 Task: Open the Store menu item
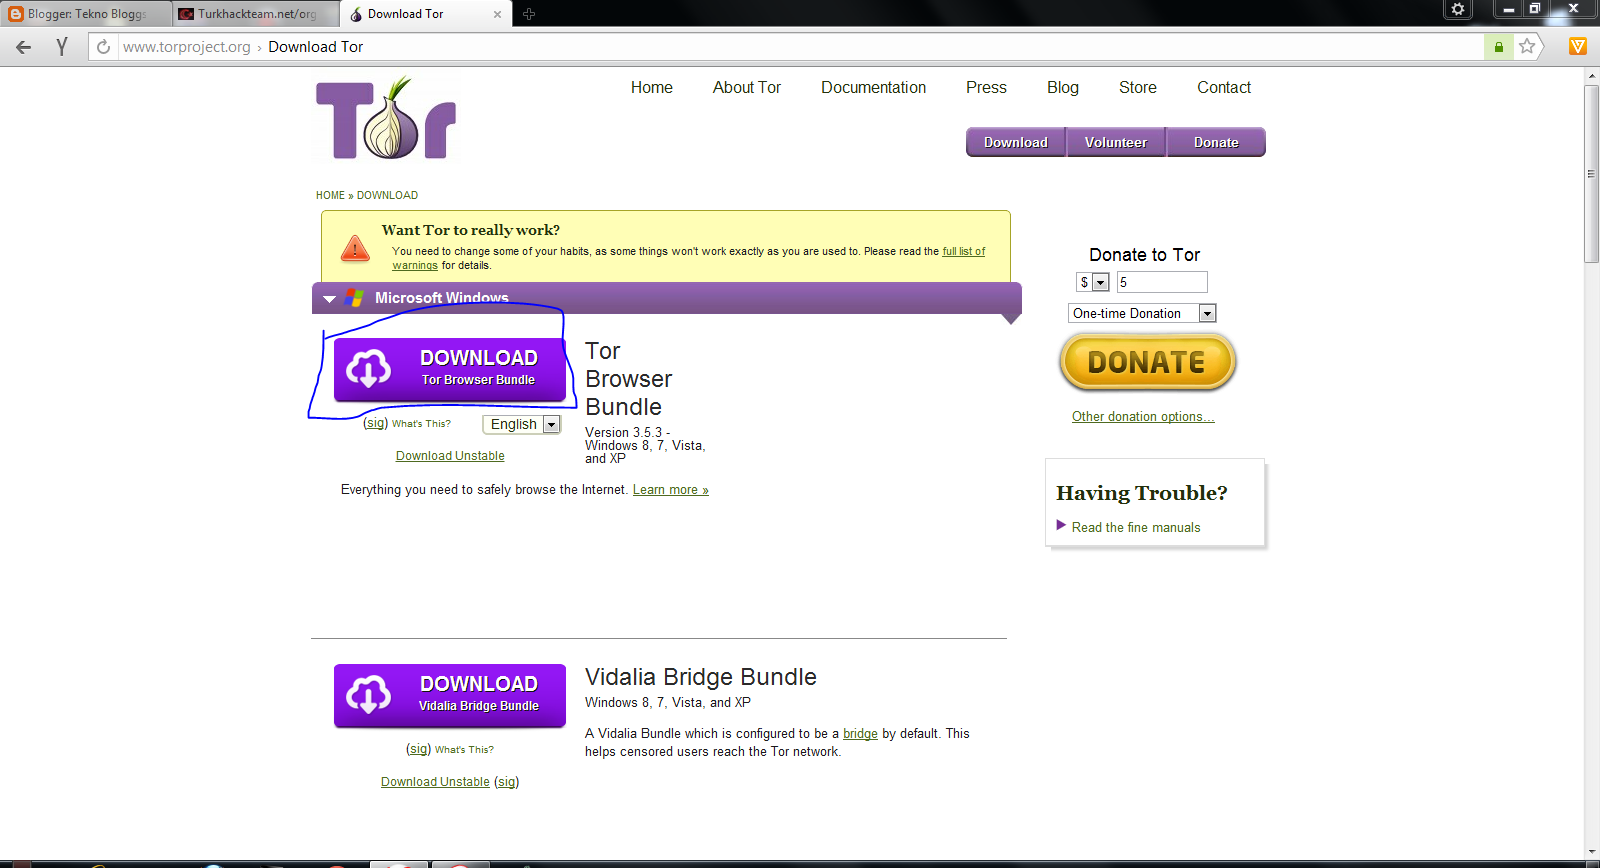pos(1138,87)
